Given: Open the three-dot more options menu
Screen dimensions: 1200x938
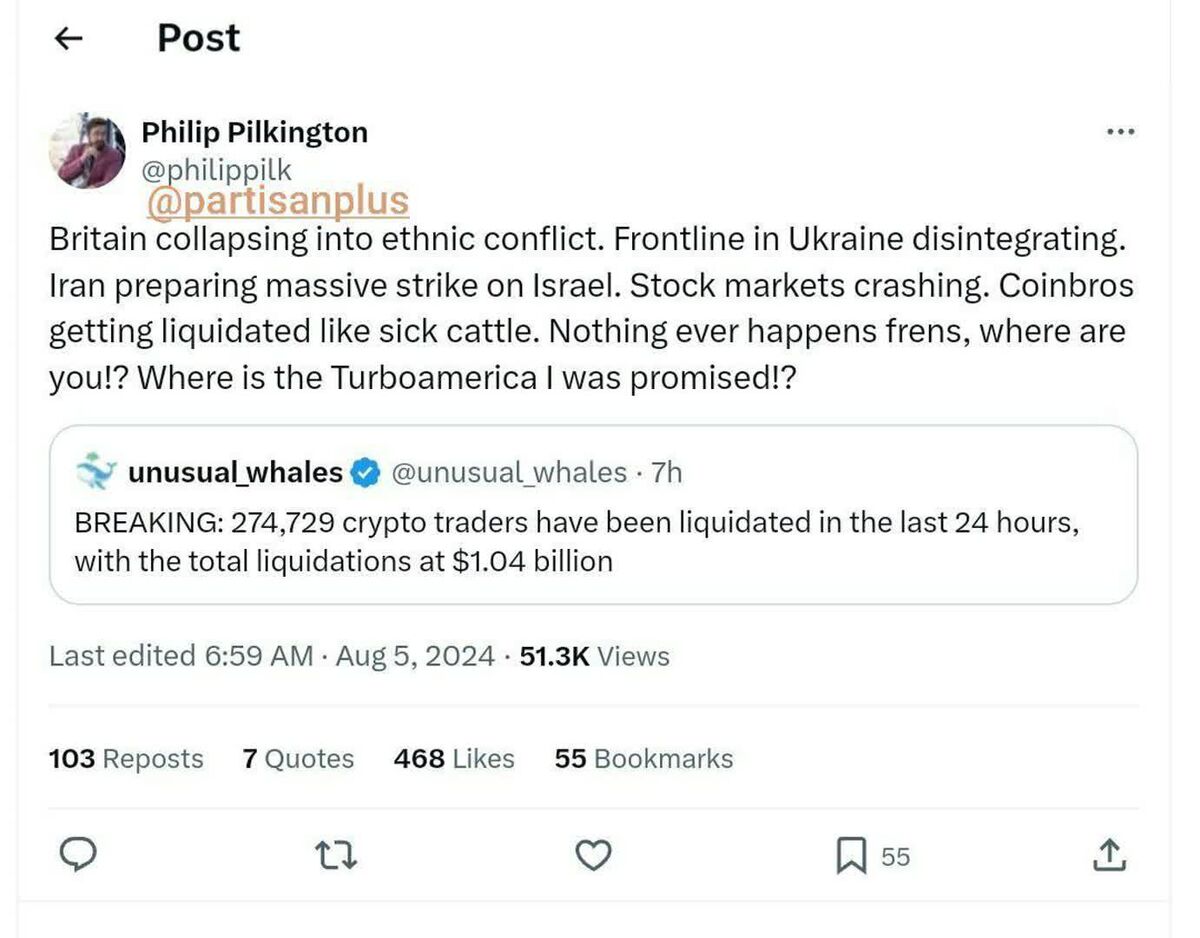Looking at the screenshot, I should coord(1119,132).
